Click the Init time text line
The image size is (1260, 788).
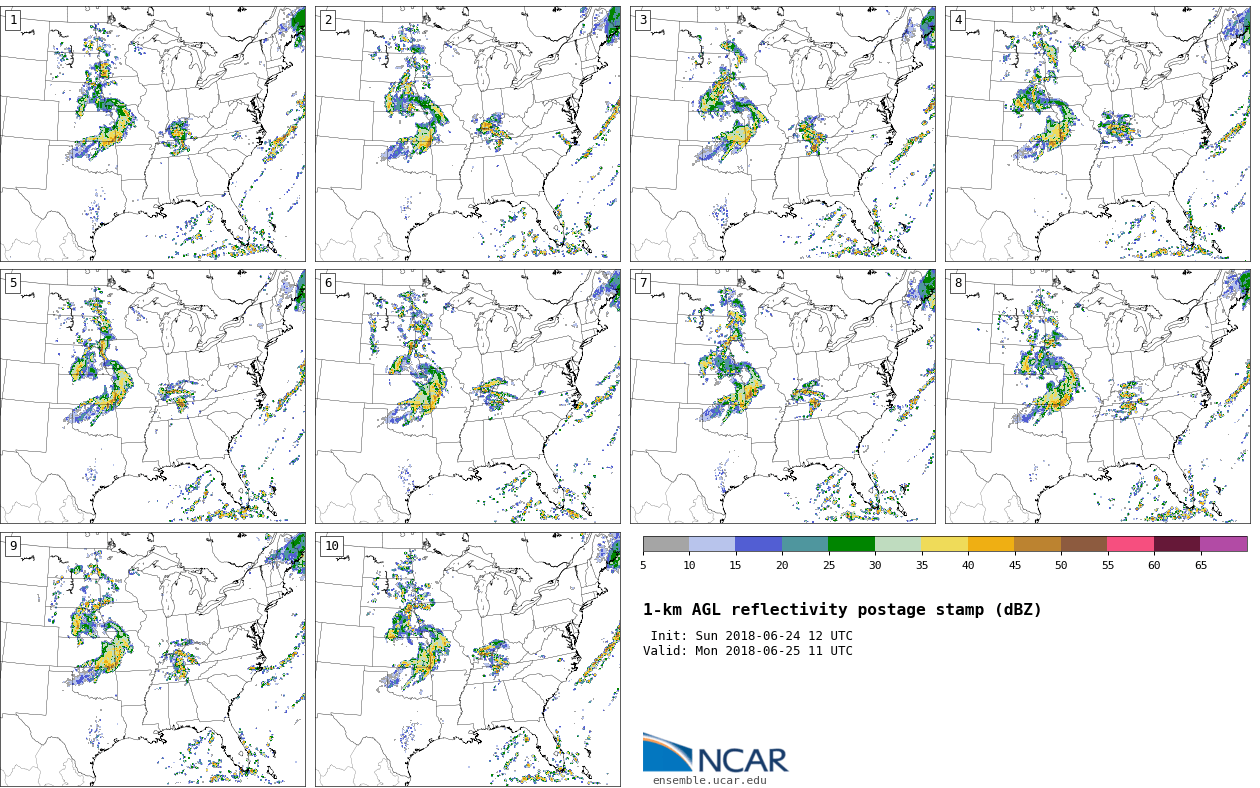coord(751,636)
